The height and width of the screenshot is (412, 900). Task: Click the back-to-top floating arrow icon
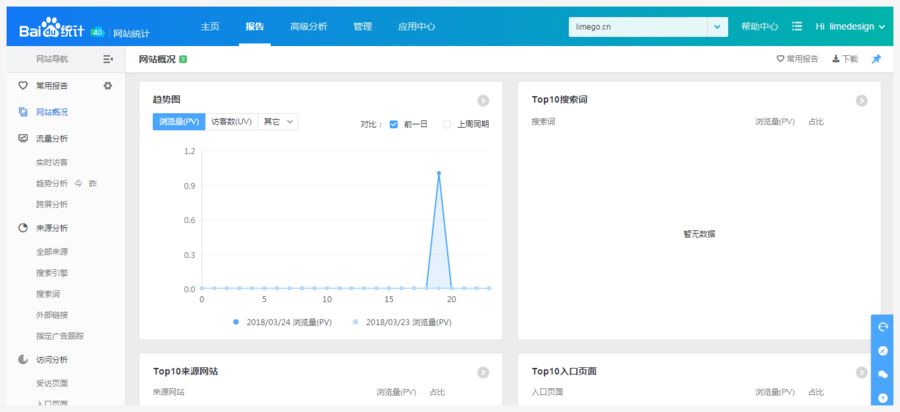tap(883, 398)
